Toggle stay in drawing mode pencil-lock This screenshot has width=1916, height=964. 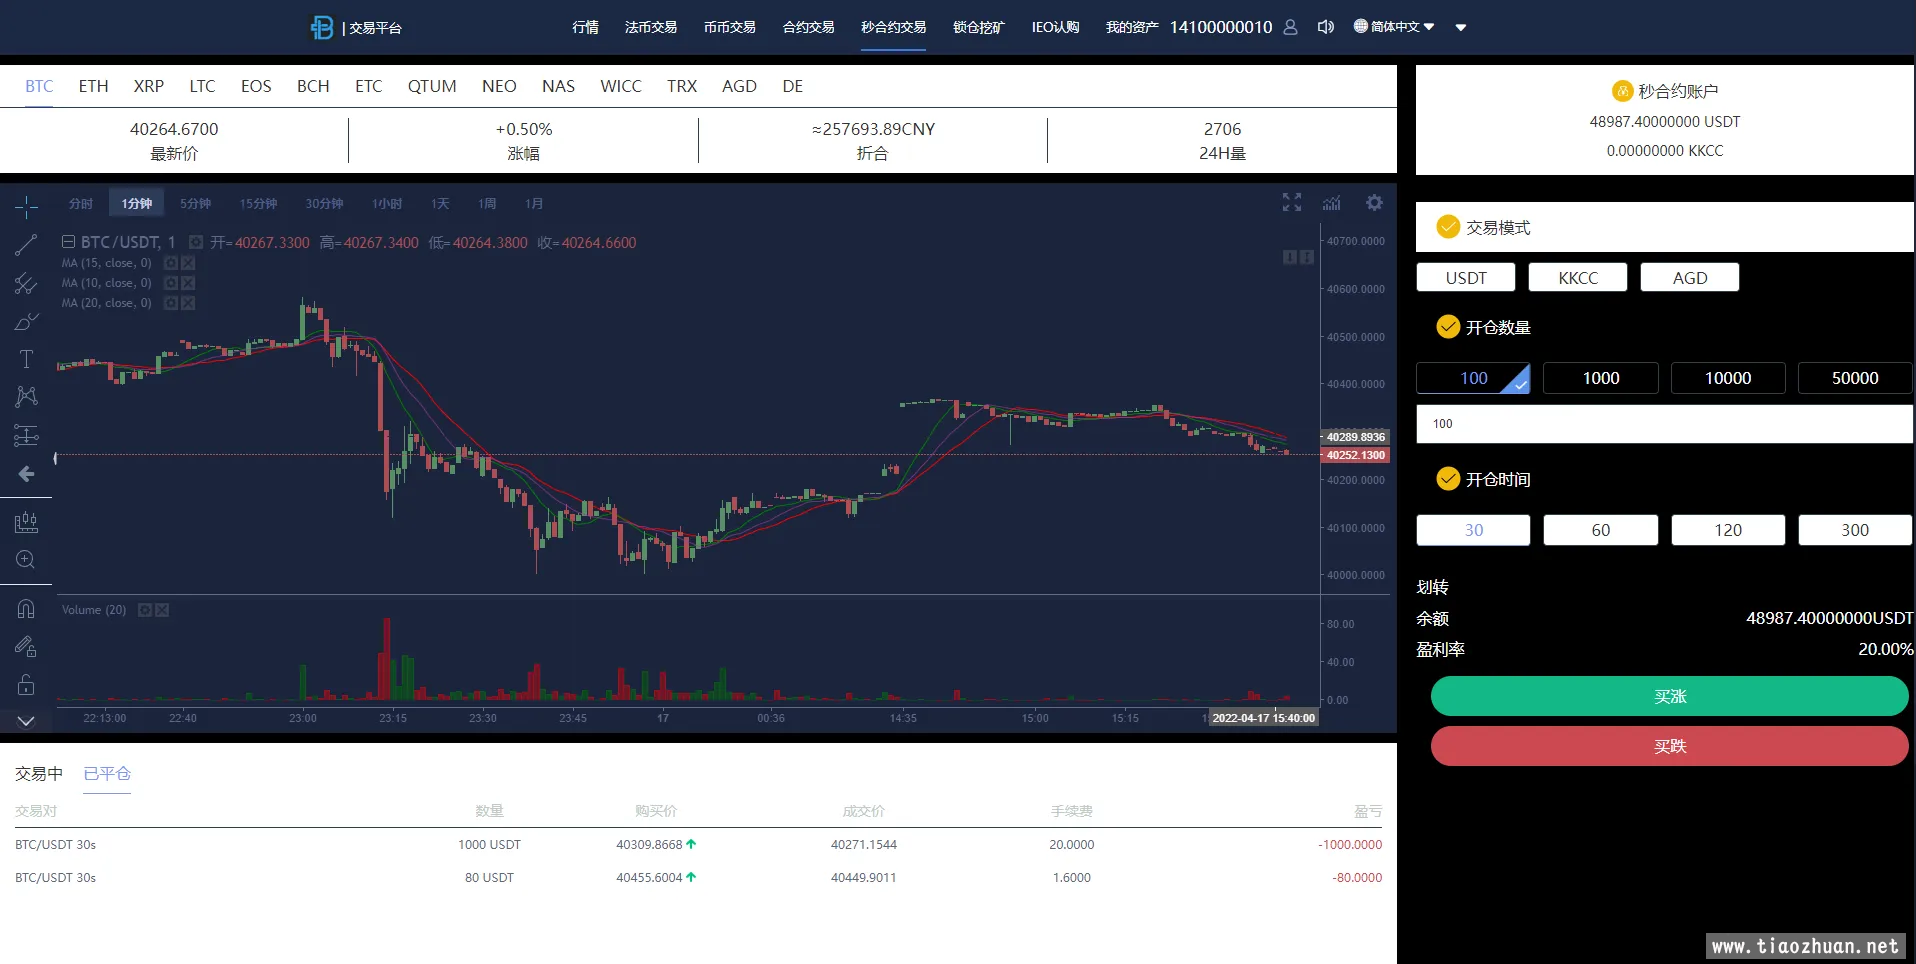26,647
